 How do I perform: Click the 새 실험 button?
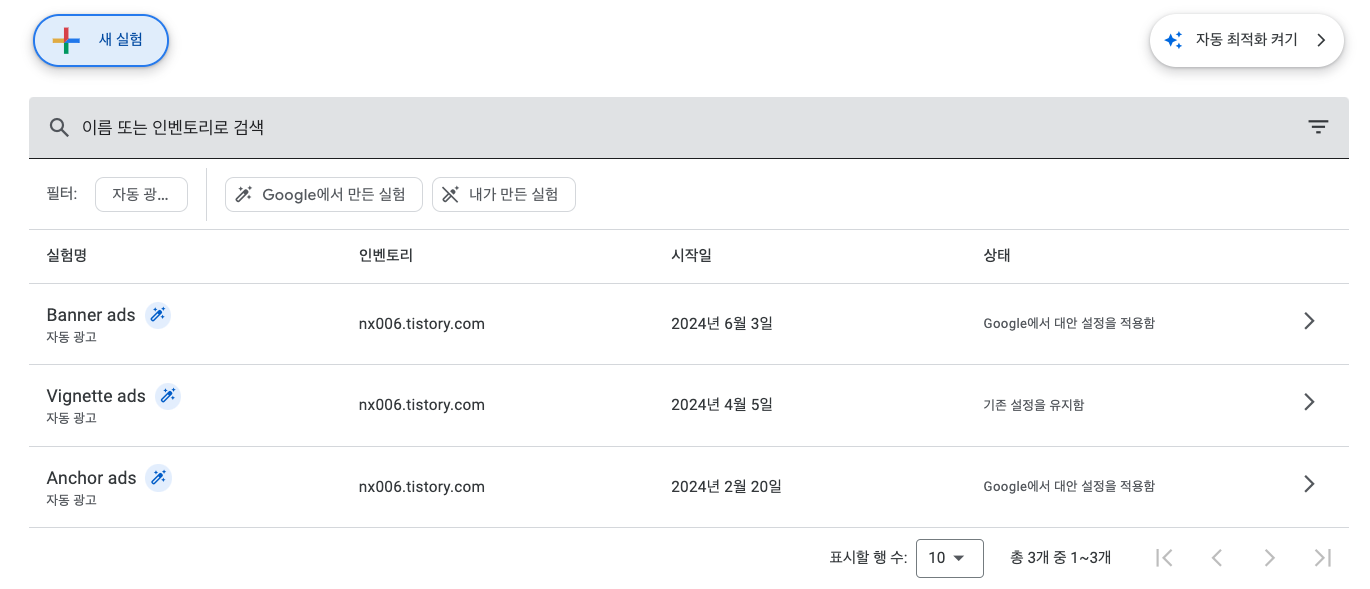pos(101,40)
